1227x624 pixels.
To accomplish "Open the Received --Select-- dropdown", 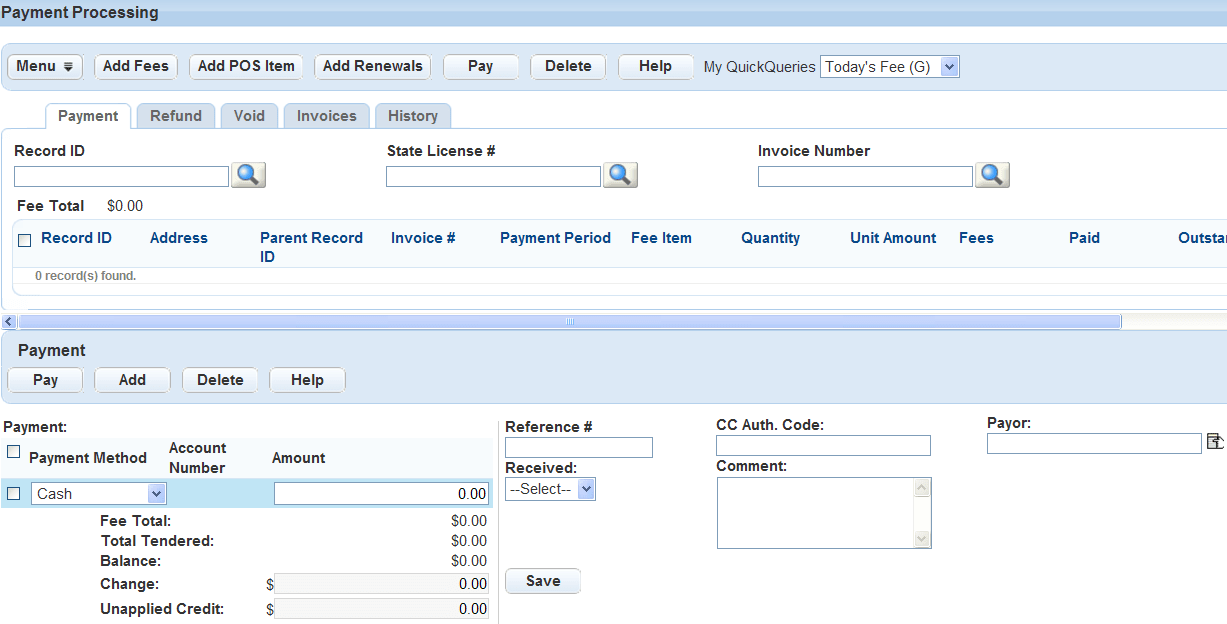I will [x=586, y=489].
